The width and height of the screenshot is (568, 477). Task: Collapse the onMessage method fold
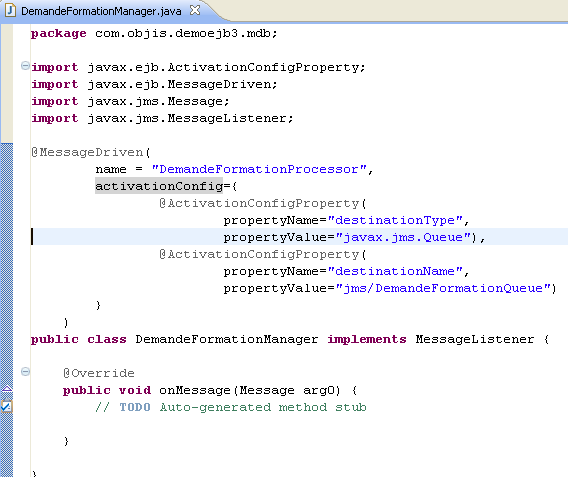click(25, 372)
